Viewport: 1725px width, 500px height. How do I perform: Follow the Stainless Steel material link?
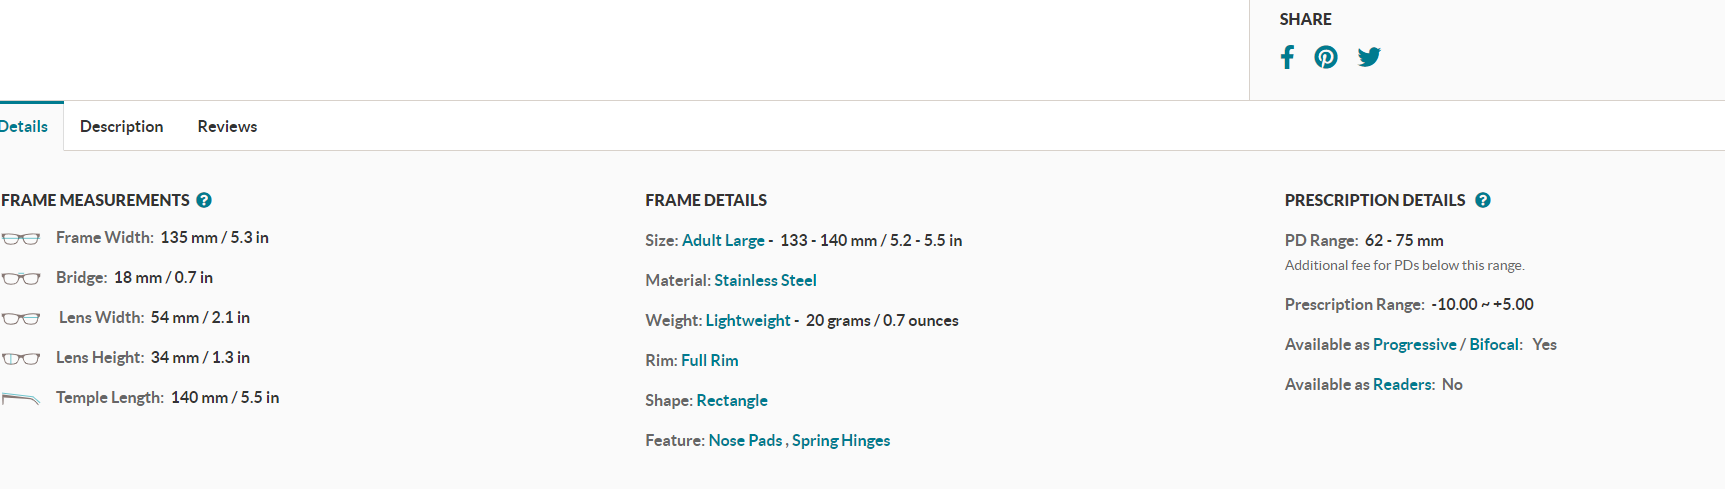(x=765, y=280)
